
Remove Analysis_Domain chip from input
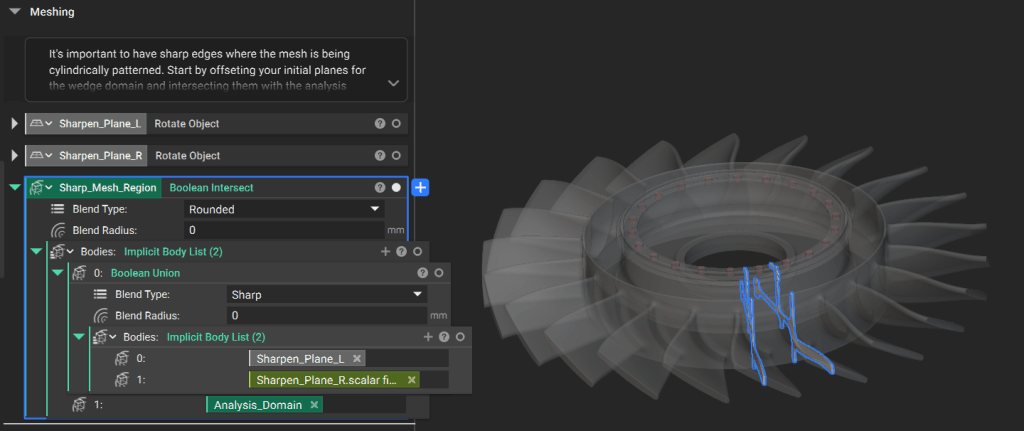(314, 405)
